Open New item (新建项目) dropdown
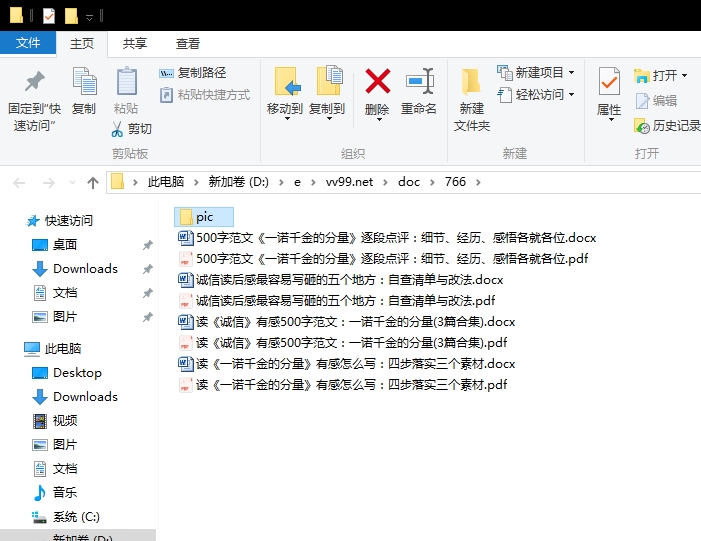 coord(536,72)
